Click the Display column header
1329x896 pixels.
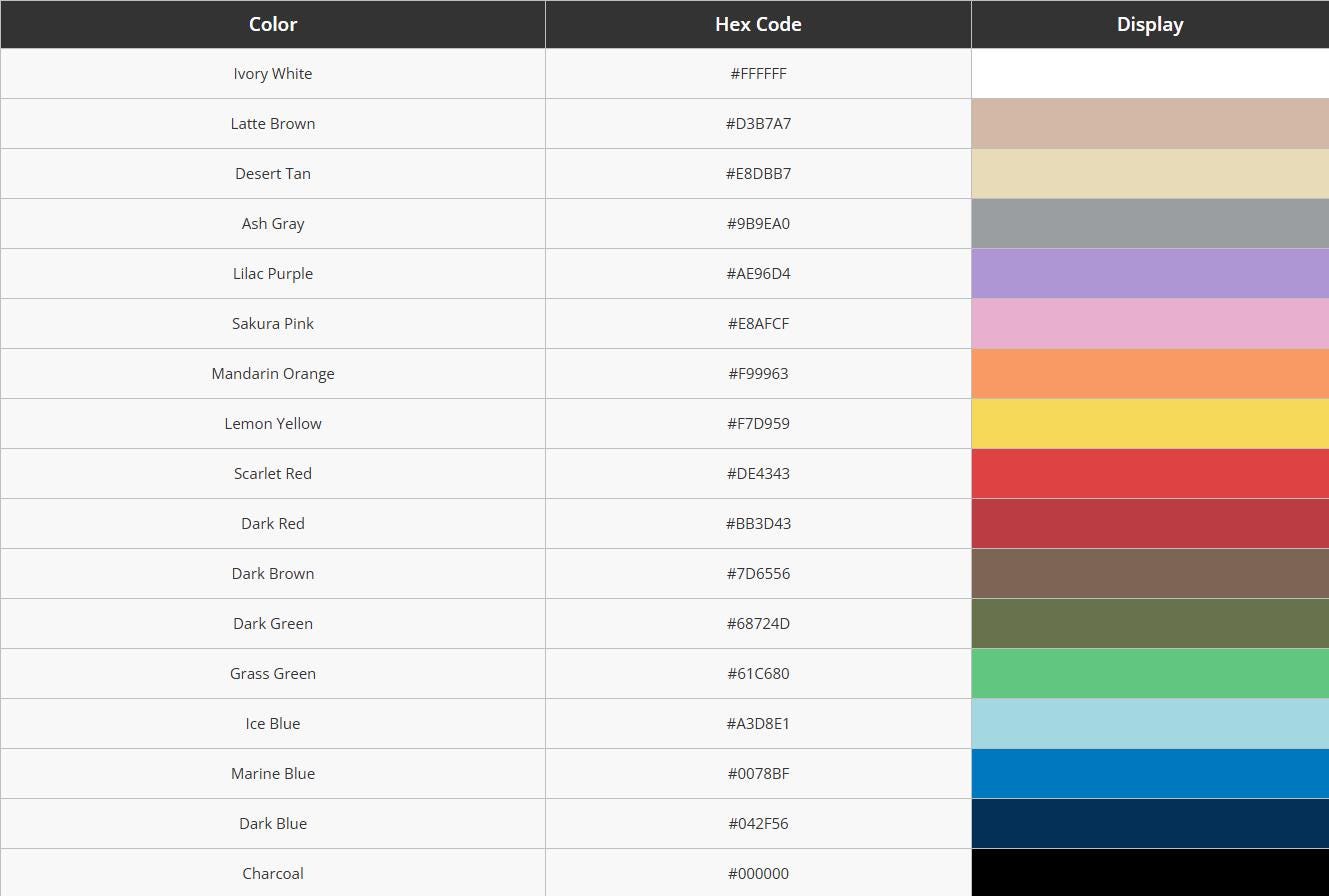[1149, 24]
